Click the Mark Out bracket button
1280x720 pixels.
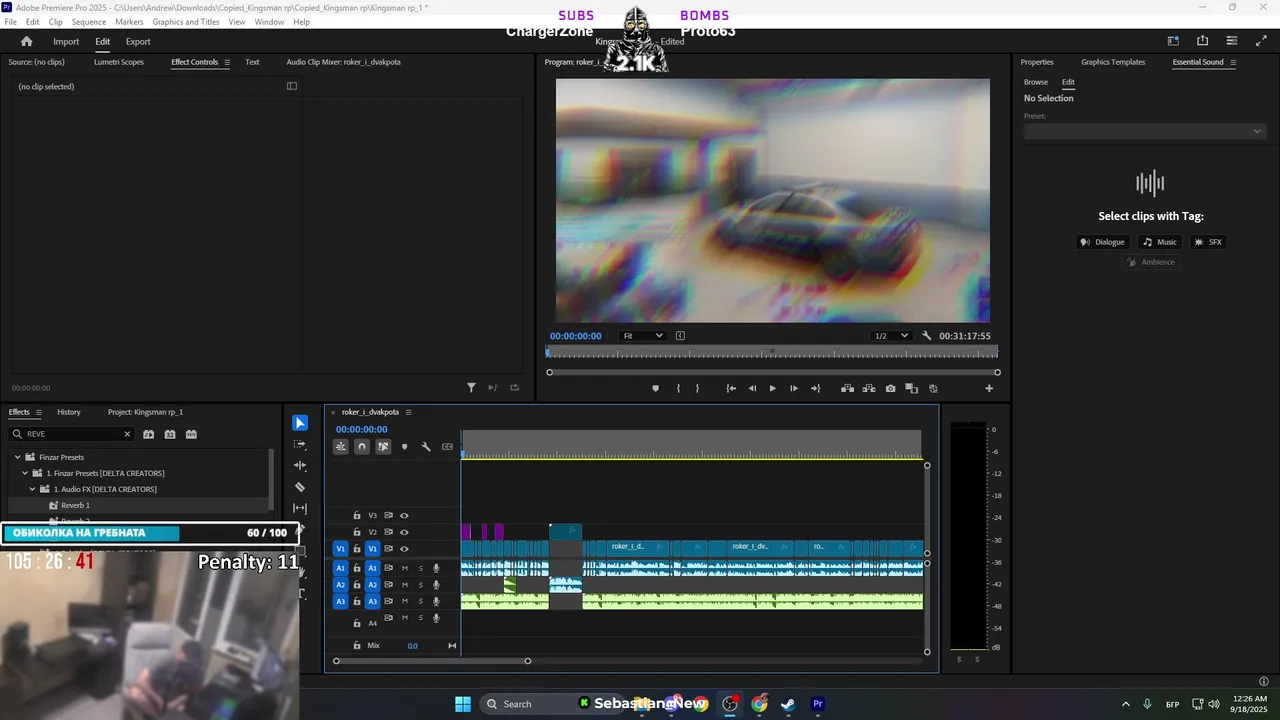[x=698, y=388]
